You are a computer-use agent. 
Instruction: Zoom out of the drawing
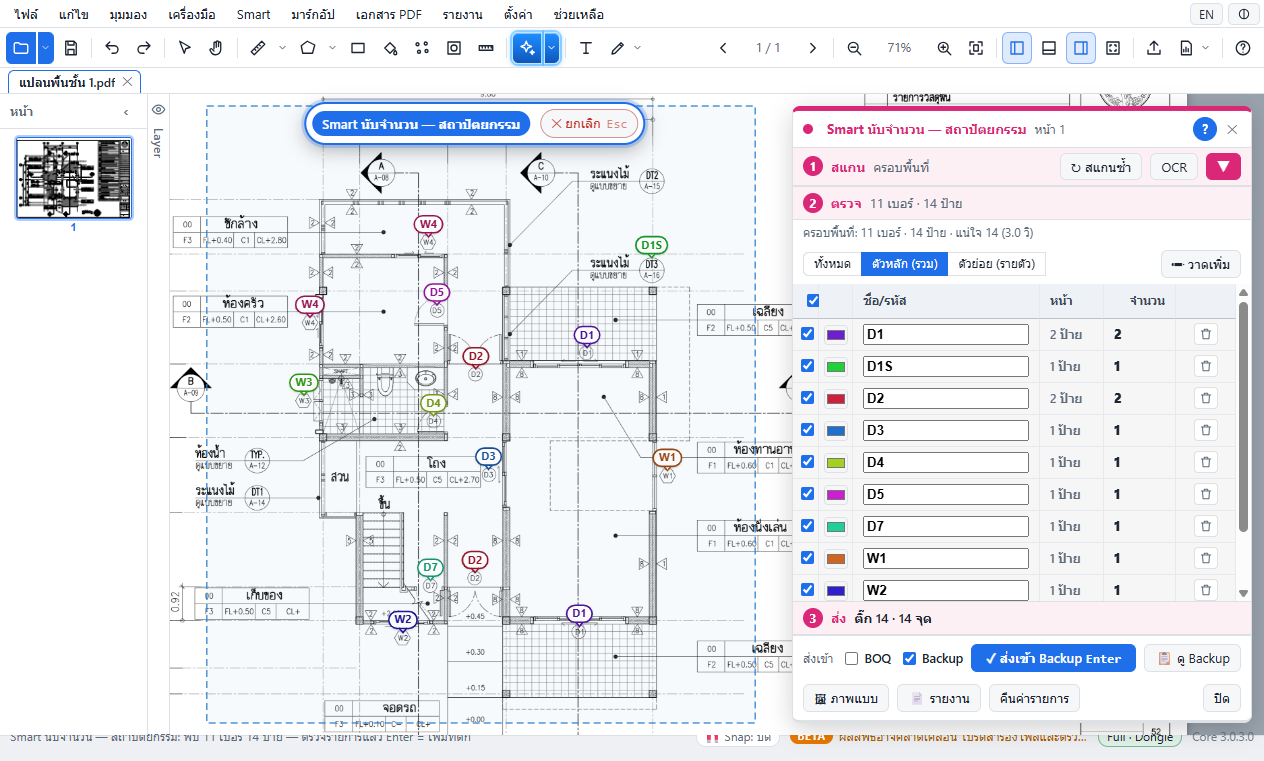point(854,48)
